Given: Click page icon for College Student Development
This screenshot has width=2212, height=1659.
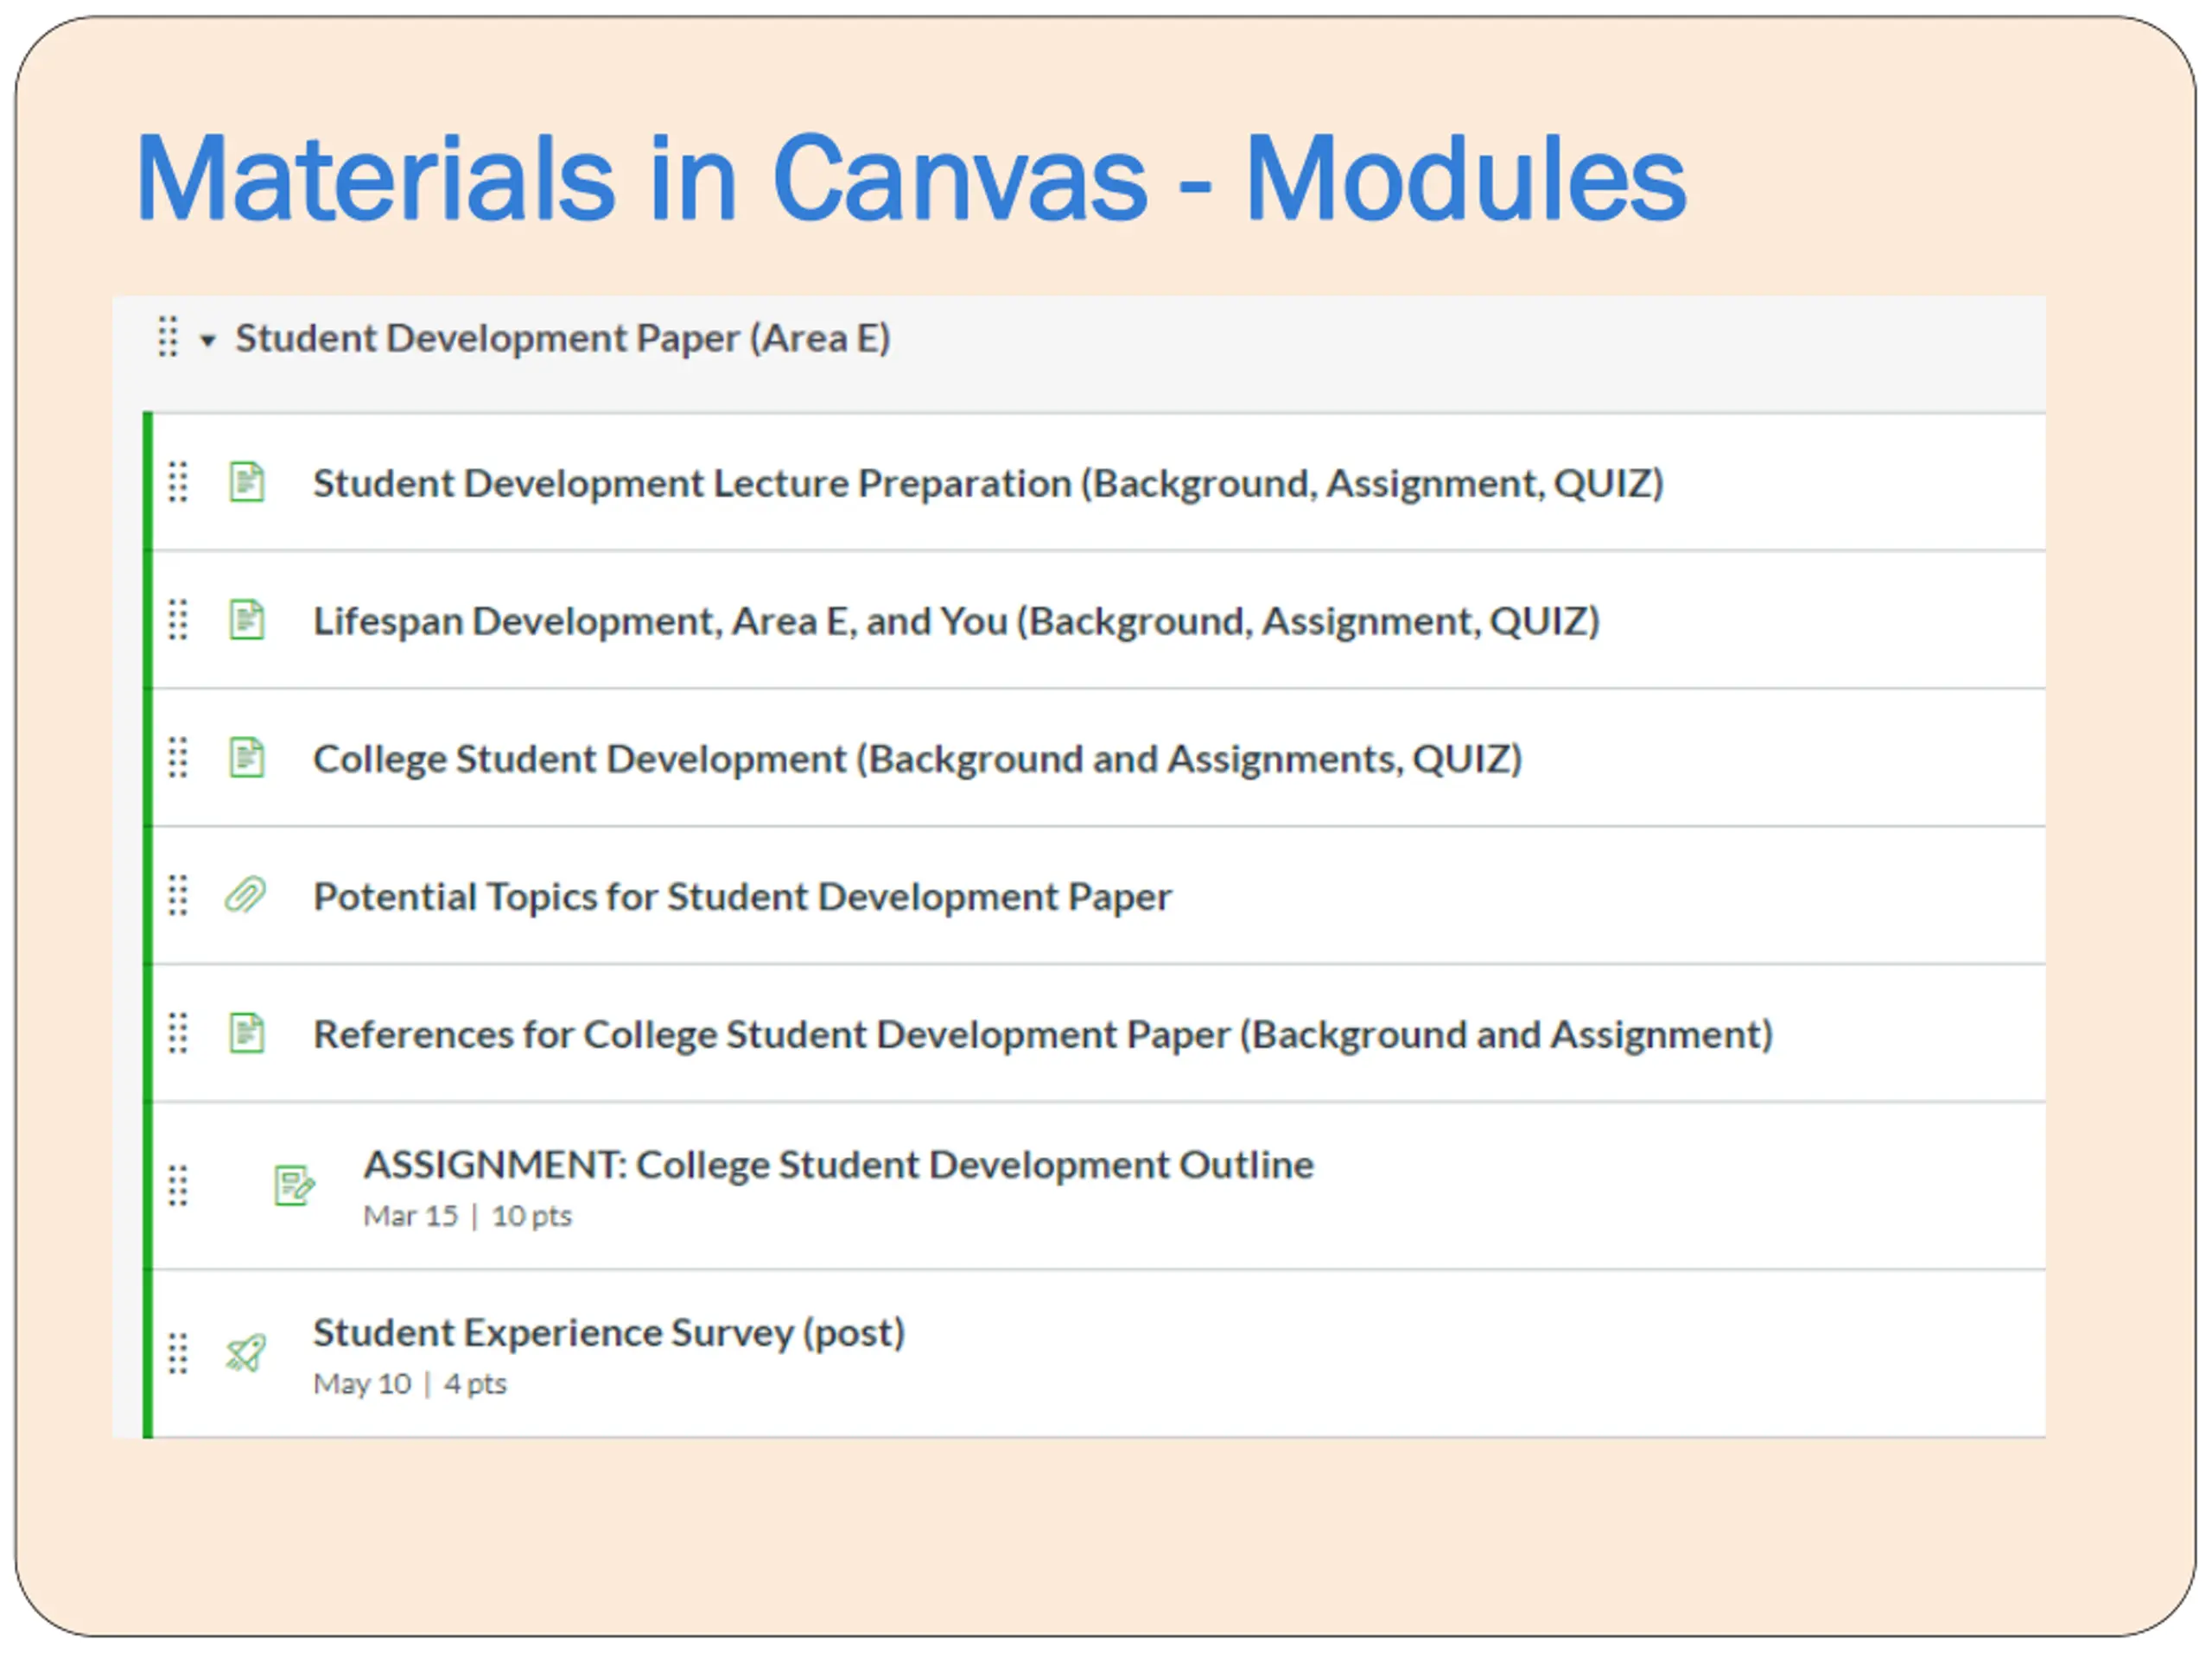Looking at the screenshot, I should point(247,758).
